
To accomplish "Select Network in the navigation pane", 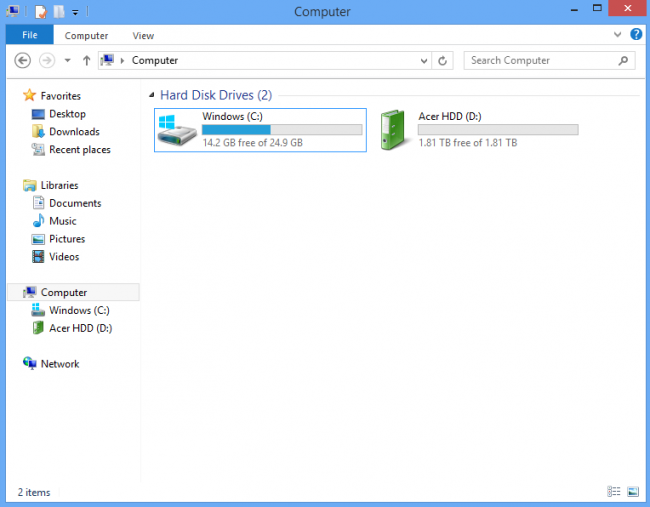I will [60, 364].
